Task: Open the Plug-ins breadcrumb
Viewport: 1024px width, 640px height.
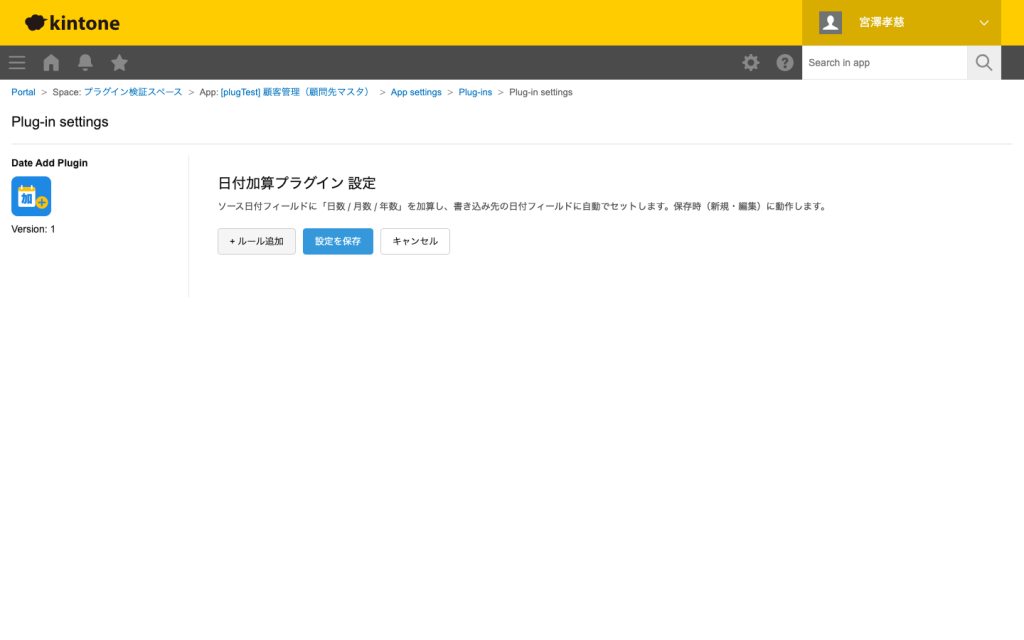Action: [x=475, y=91]
